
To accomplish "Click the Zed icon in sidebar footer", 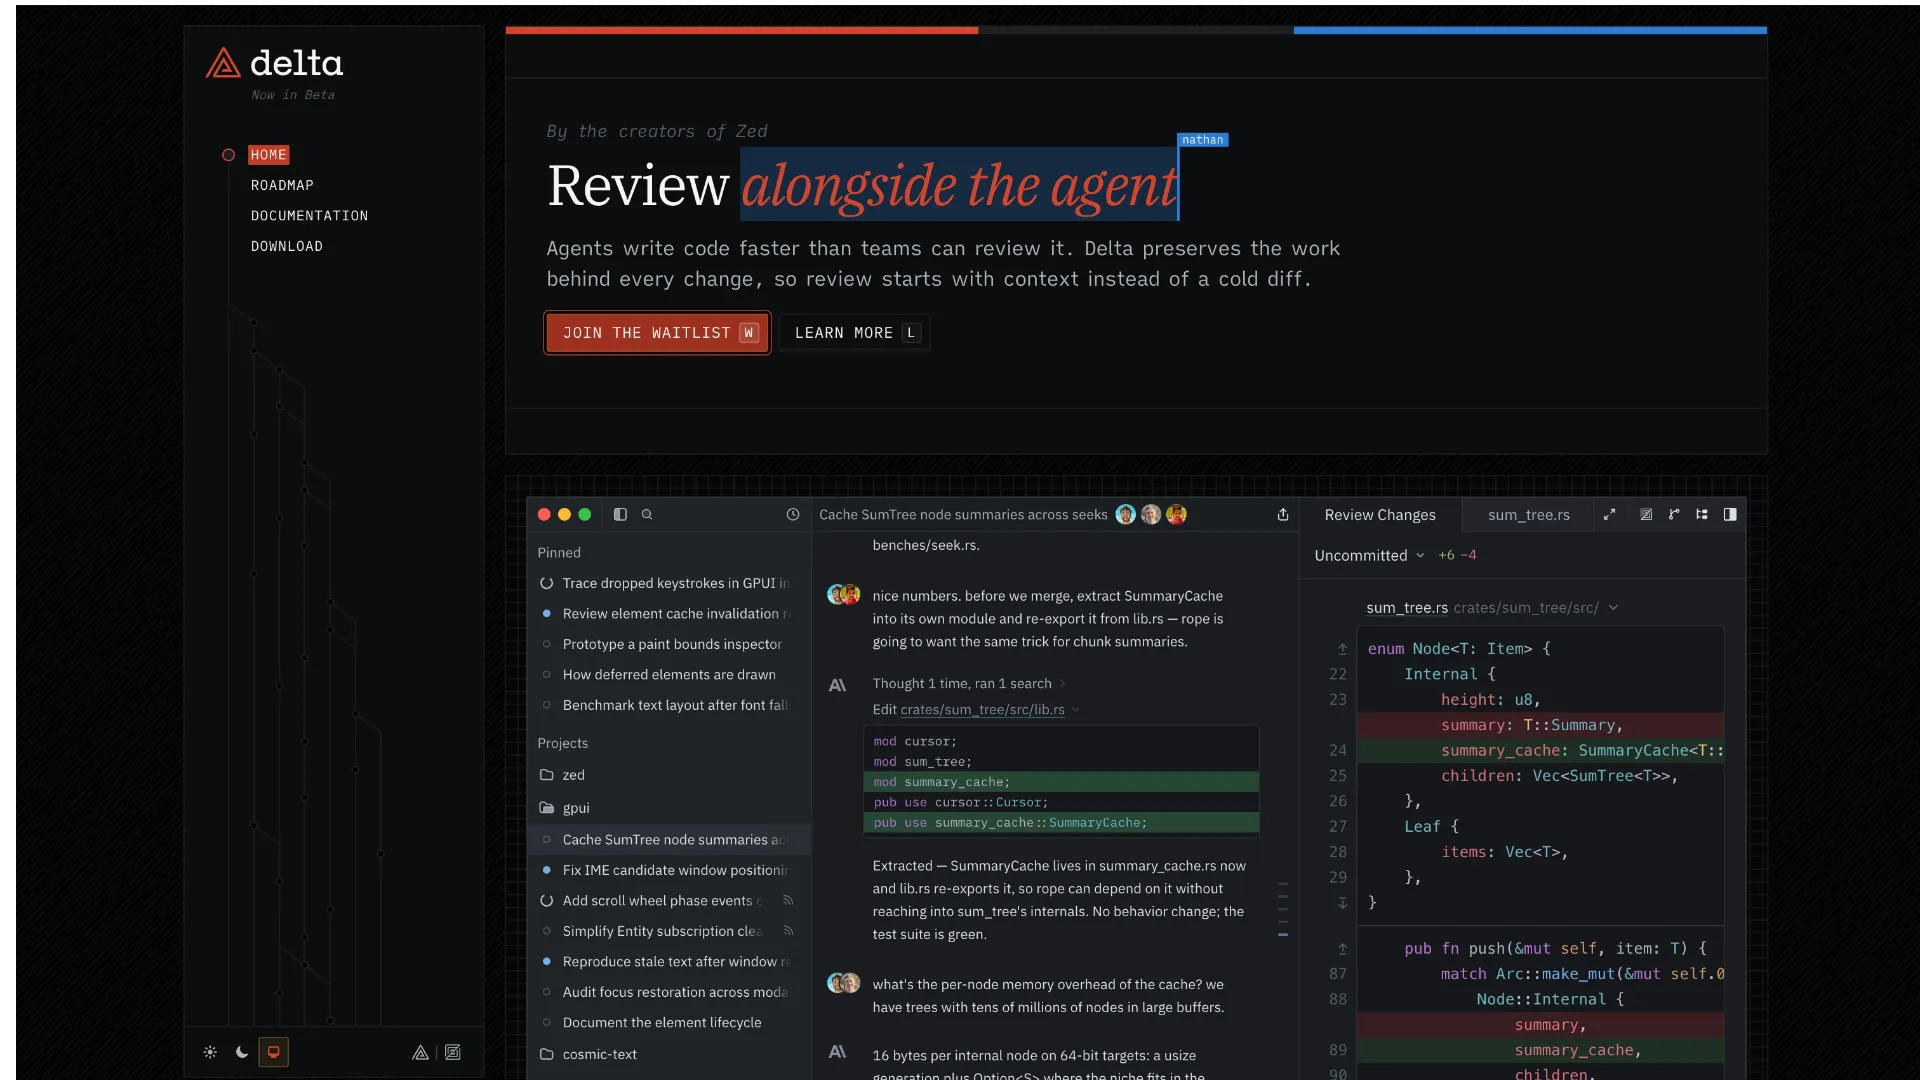I will [x=453, y=1052].
